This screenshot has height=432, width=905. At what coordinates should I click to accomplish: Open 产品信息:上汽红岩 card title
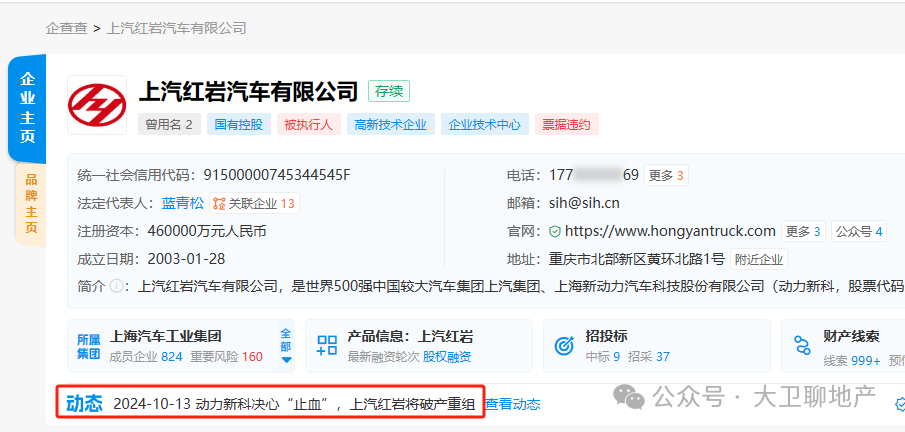click(x=410, y=336)
